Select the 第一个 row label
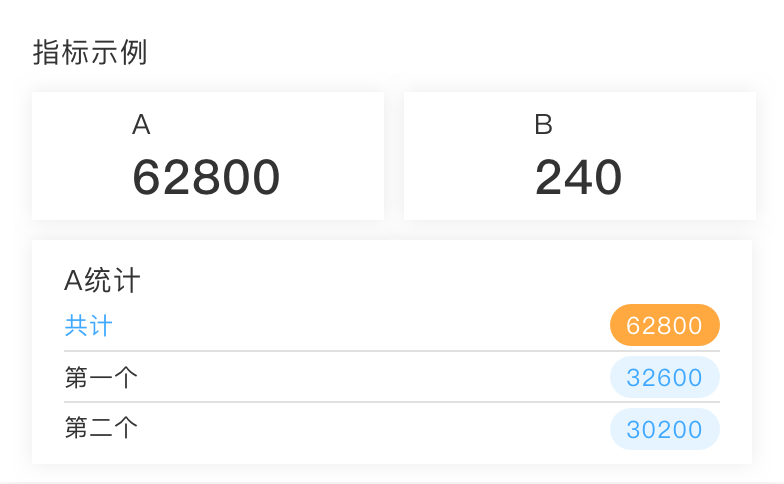The image size is (784, 484). pos(101,377)
